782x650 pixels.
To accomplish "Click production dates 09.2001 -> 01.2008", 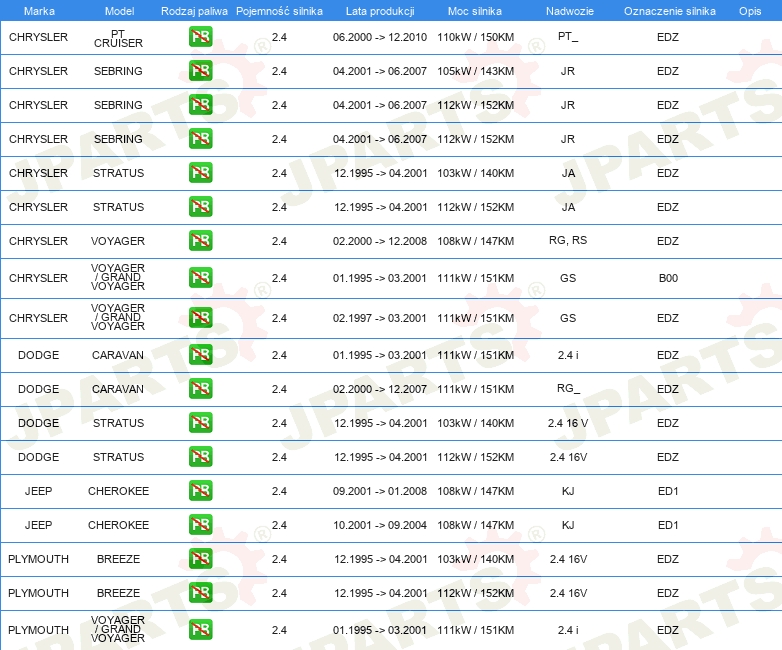I will click(380, 490).
